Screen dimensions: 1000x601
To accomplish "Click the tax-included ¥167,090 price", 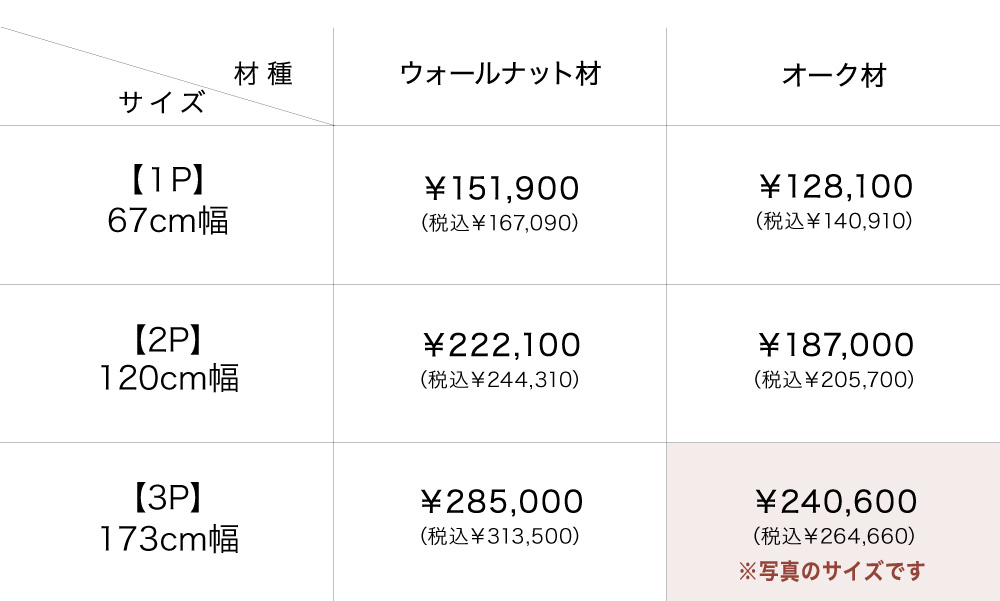I will [500, 223].
